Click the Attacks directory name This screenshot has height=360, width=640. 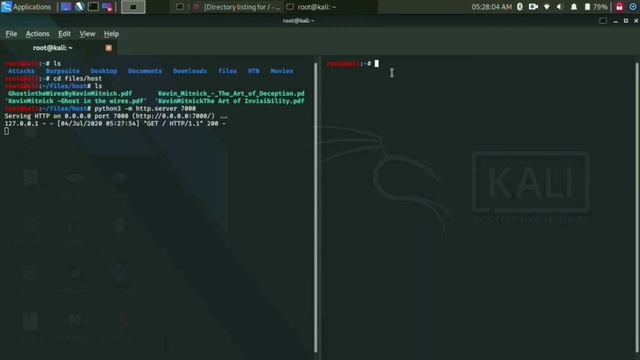[x=21, y=71]
